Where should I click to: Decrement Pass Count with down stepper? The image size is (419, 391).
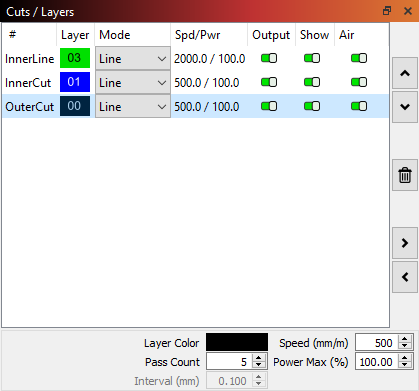click(259, 365)
